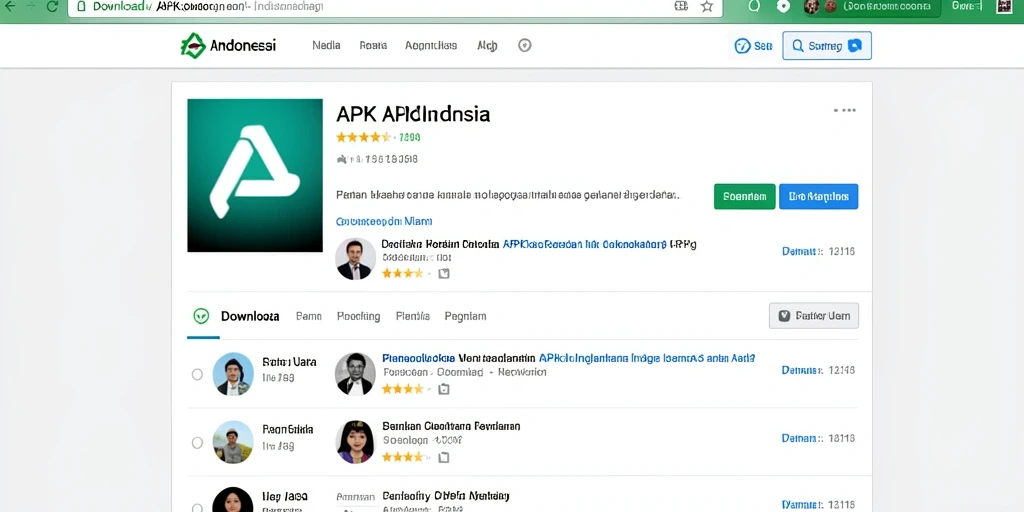Switch to the Plentia tab

tap(413, 316)
